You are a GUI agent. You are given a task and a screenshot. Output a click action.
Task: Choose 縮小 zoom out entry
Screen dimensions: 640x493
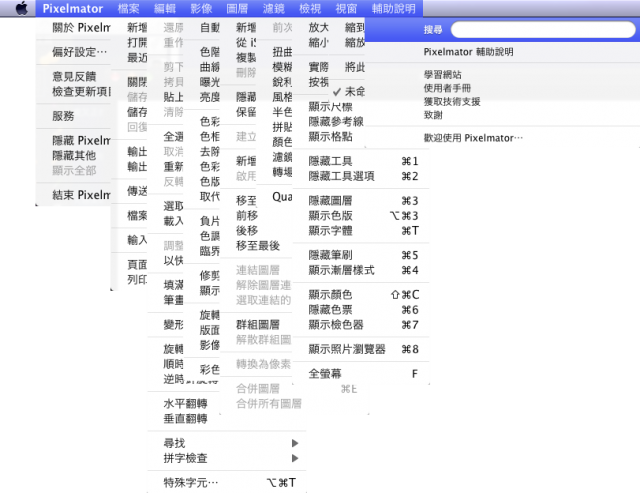[318, 42]
